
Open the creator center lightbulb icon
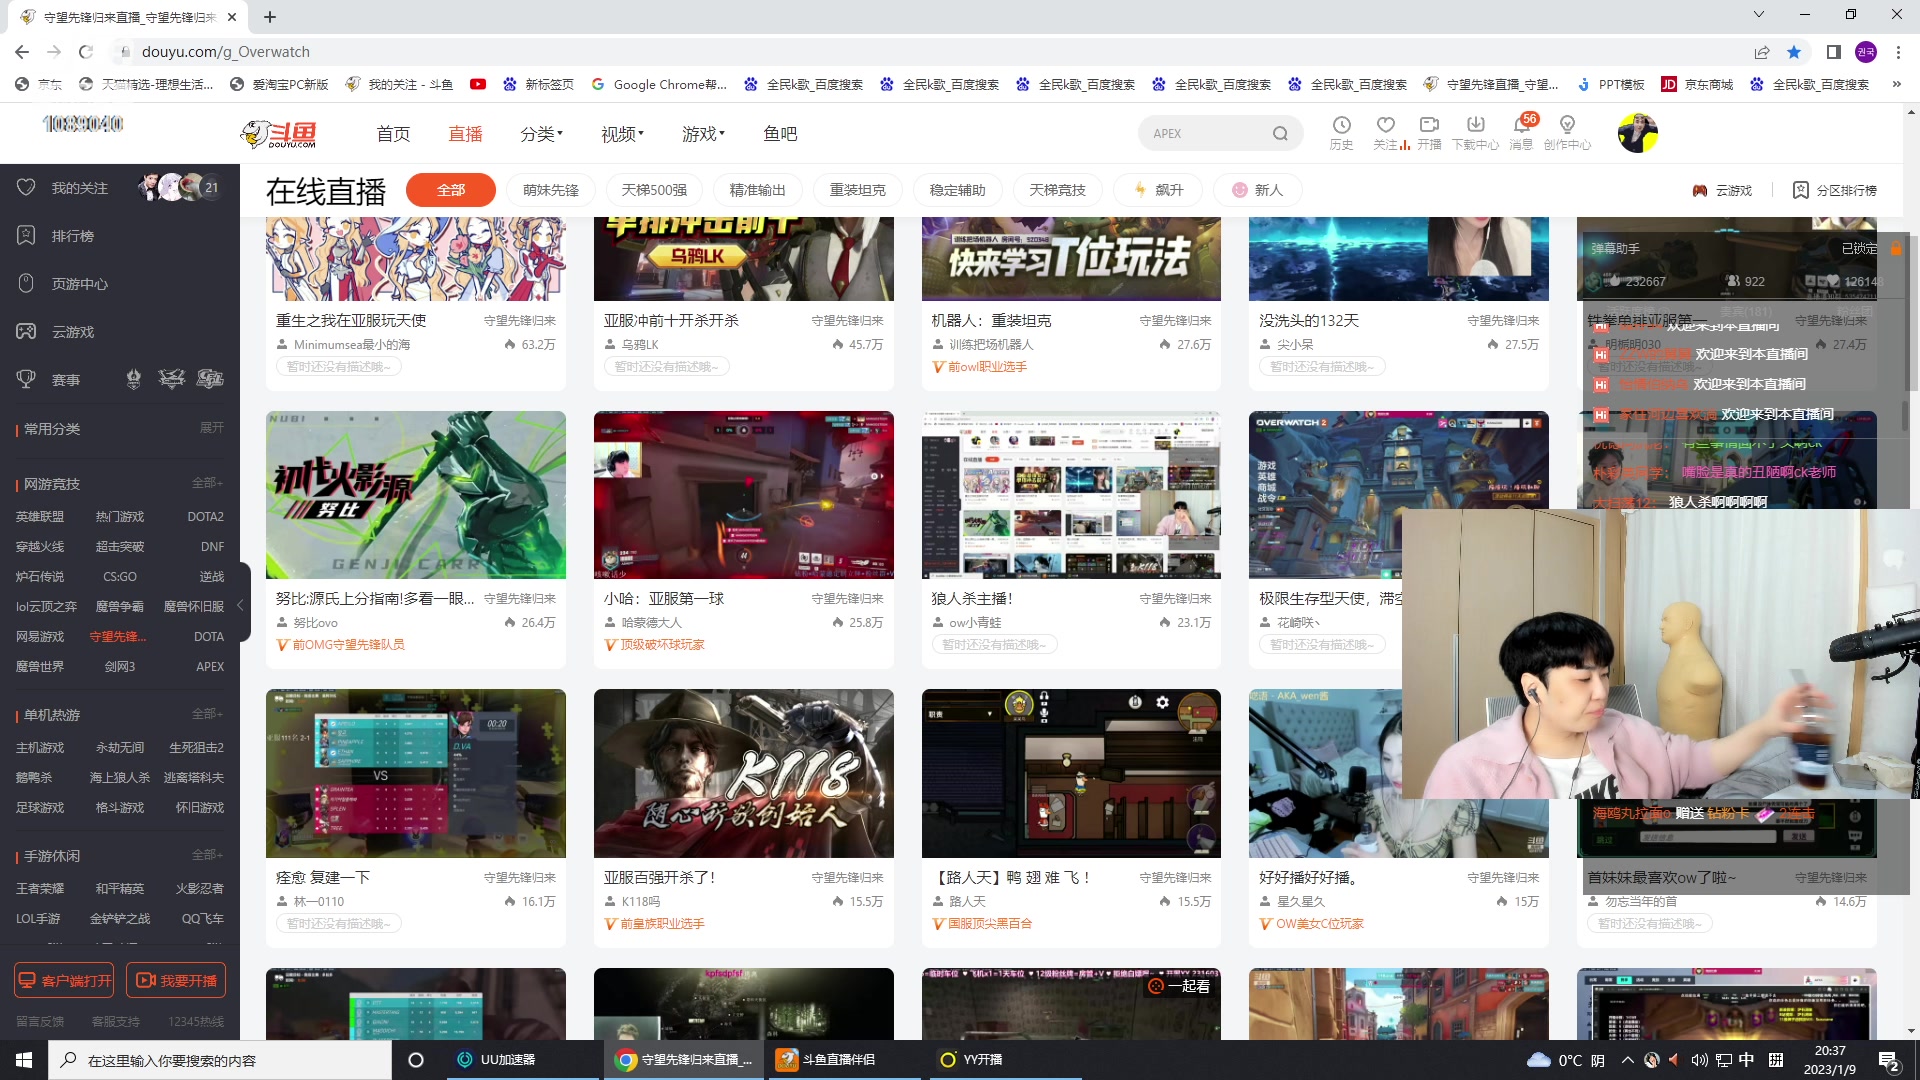tap(1567, 125)
